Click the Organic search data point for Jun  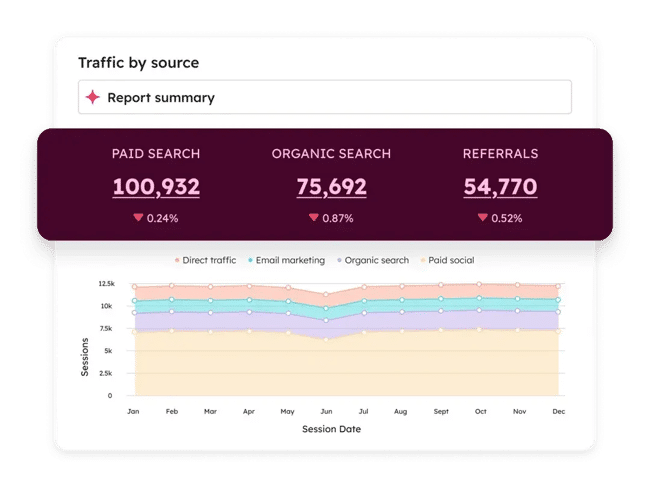326,320
